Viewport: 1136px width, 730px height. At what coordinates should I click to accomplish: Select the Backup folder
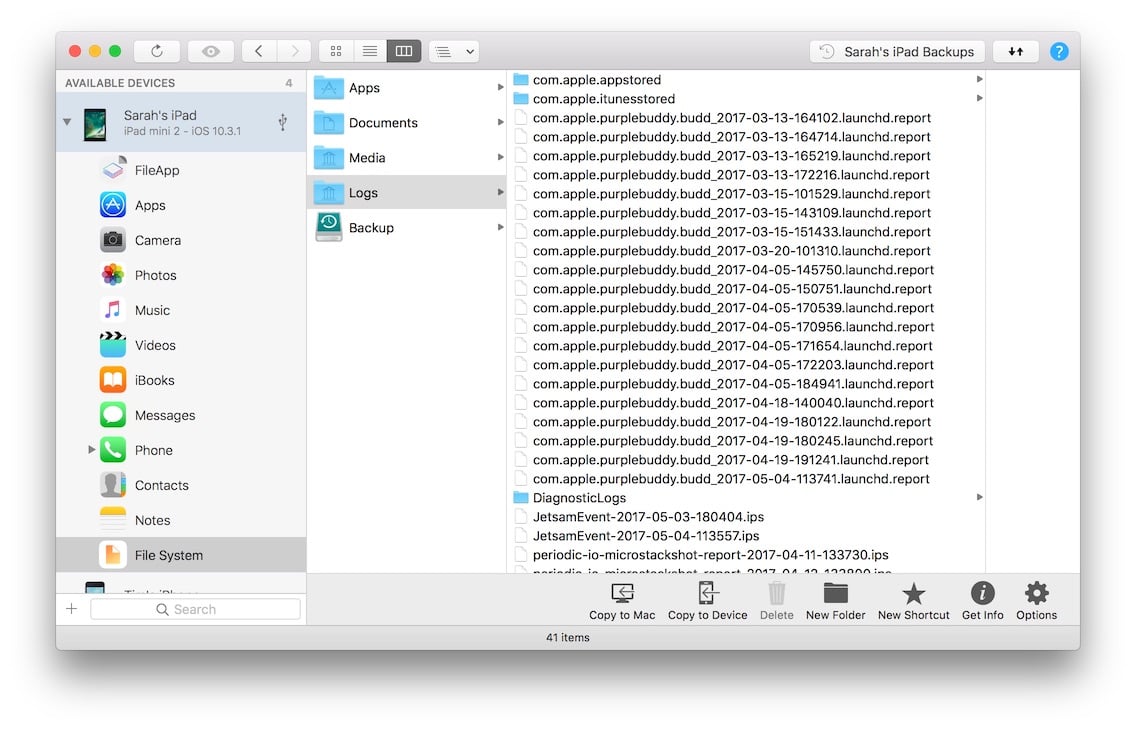pos(408,227)
